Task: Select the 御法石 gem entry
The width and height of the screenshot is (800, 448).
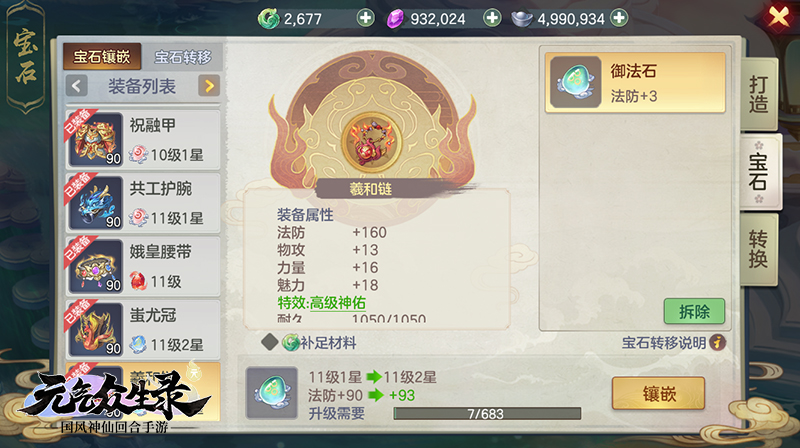Action: 635,83
